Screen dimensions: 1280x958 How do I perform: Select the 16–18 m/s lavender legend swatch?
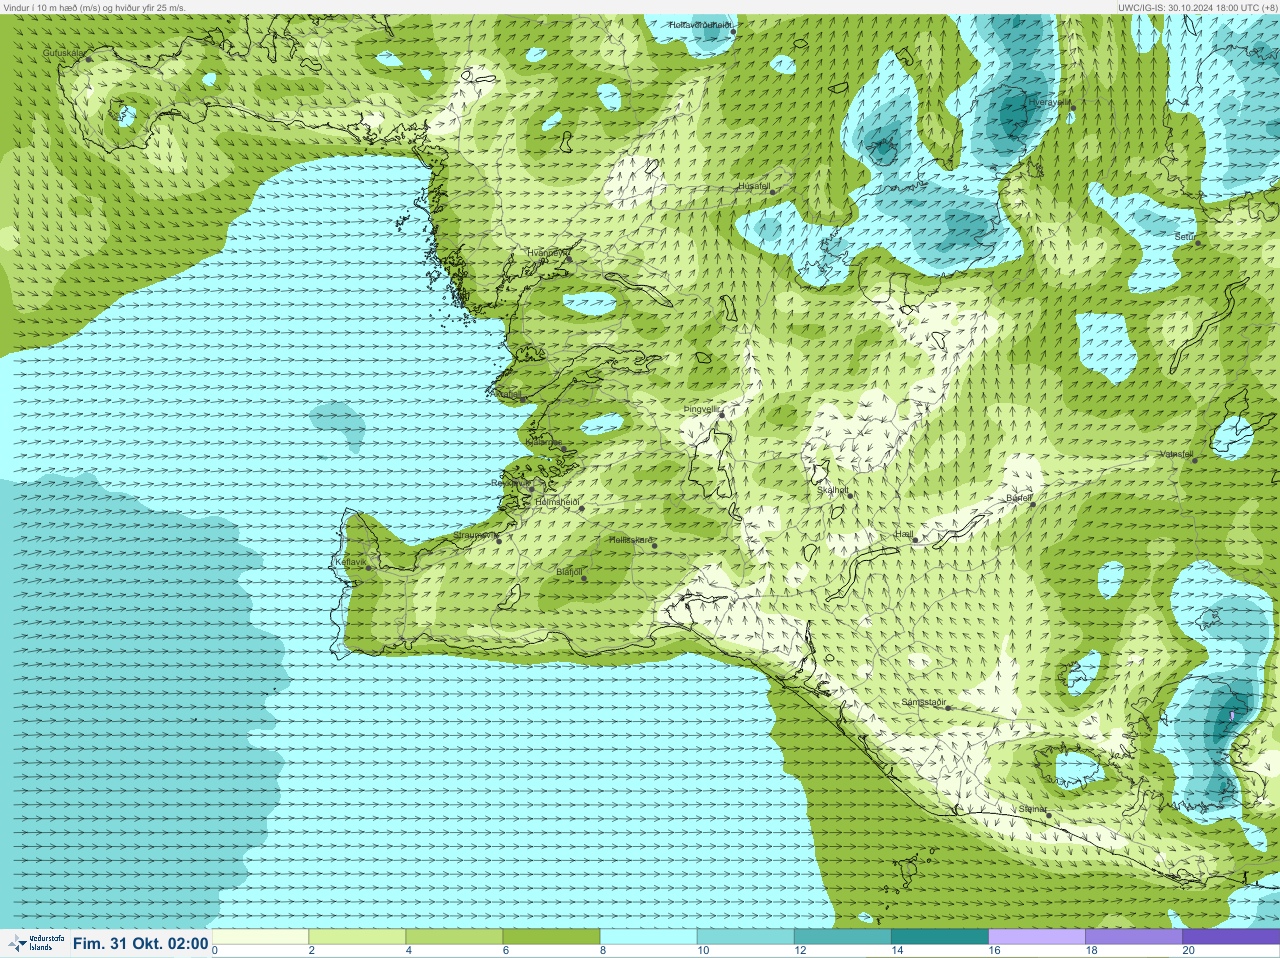coord(1036,936)
